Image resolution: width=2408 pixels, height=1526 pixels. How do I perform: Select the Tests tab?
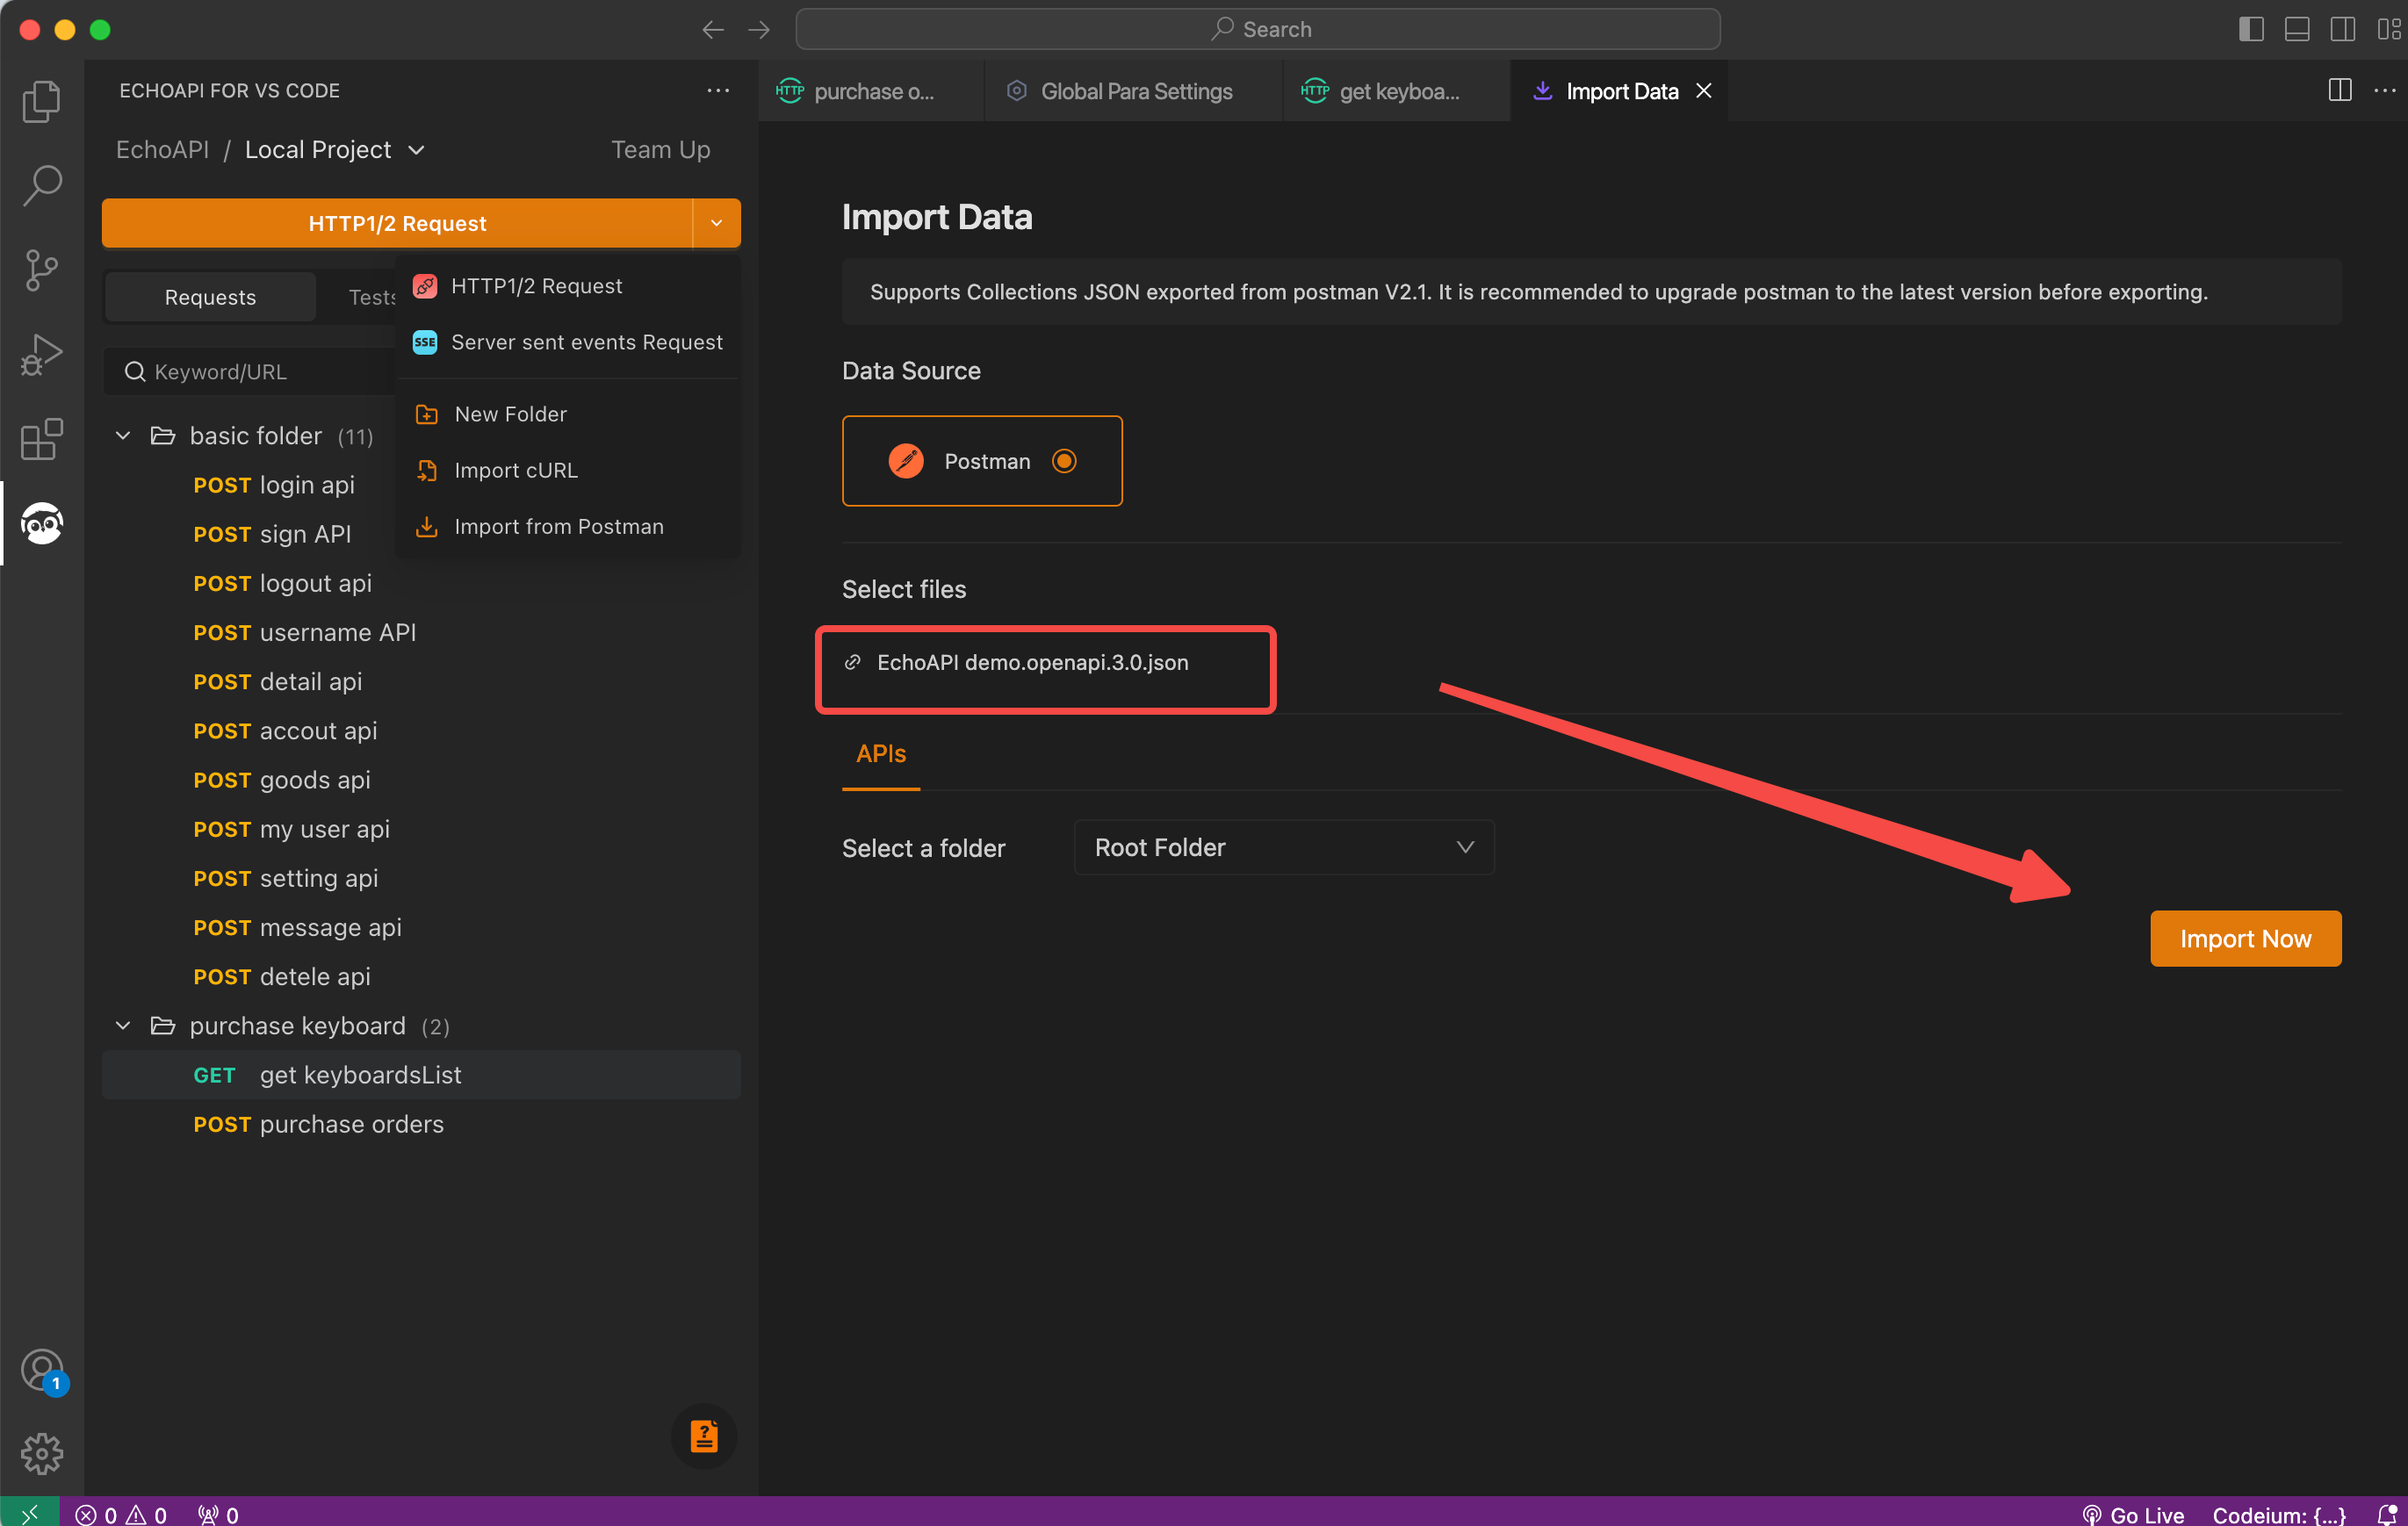point(371,297)
